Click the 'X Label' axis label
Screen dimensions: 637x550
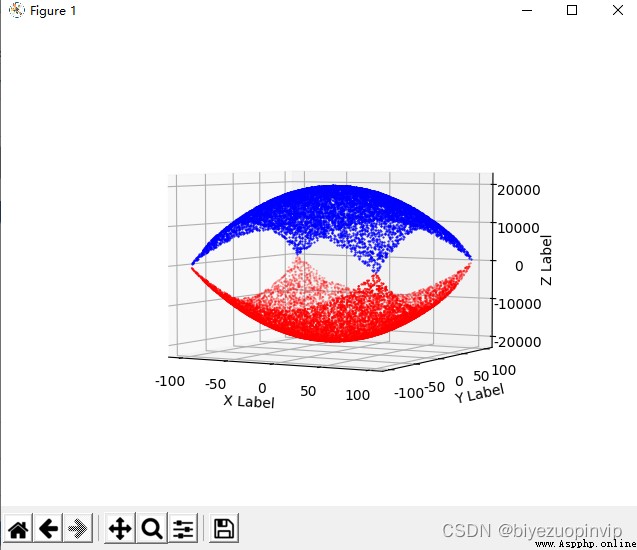pyautogui.click(x=249, y=401)
